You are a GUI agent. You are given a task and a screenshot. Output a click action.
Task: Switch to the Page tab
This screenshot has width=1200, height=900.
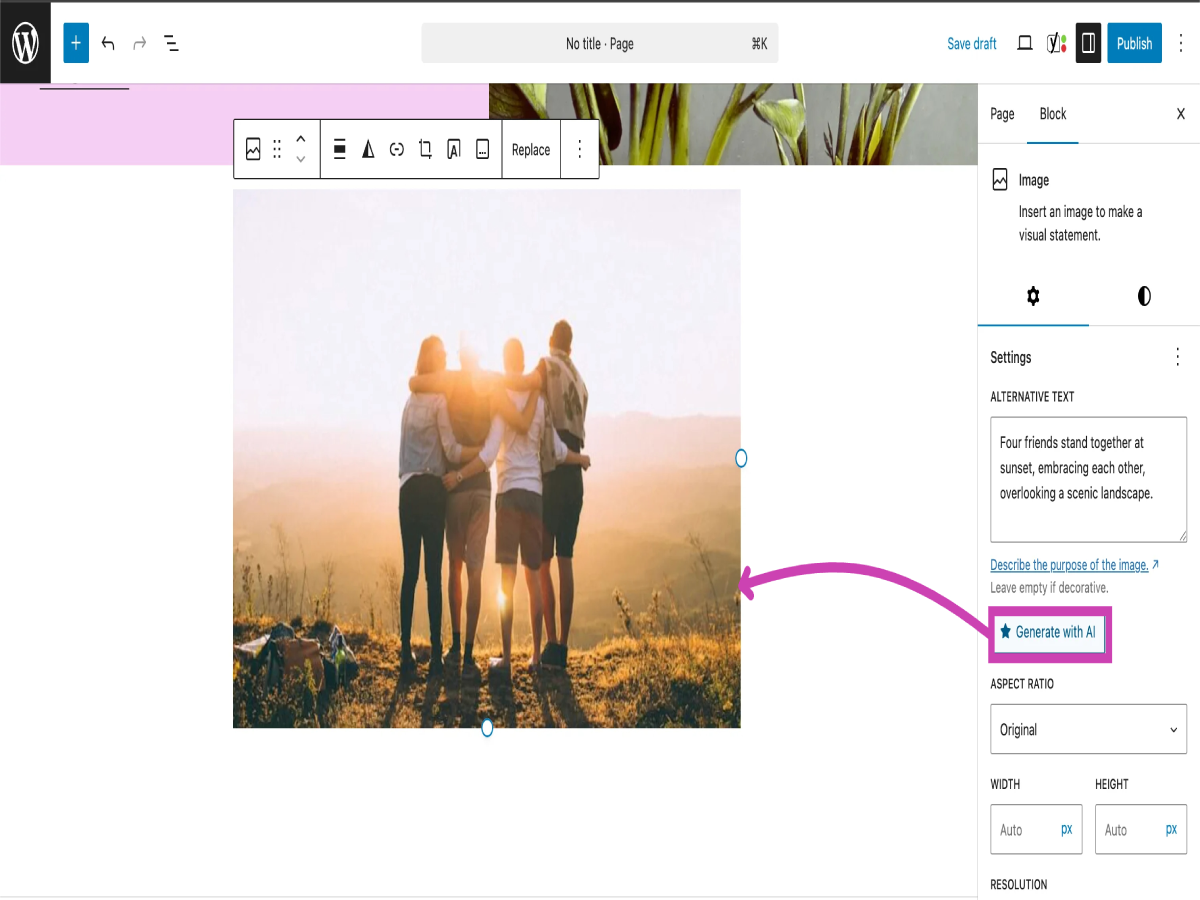[1001, 114]
